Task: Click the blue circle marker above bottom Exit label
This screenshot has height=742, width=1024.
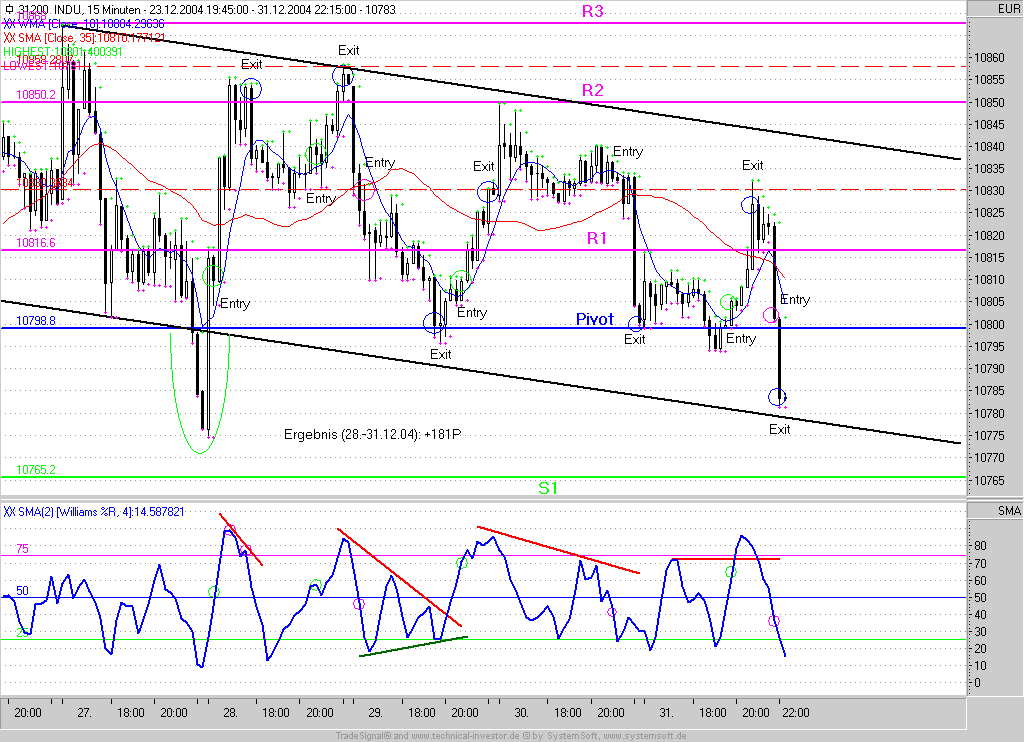Action: [777, 397]
